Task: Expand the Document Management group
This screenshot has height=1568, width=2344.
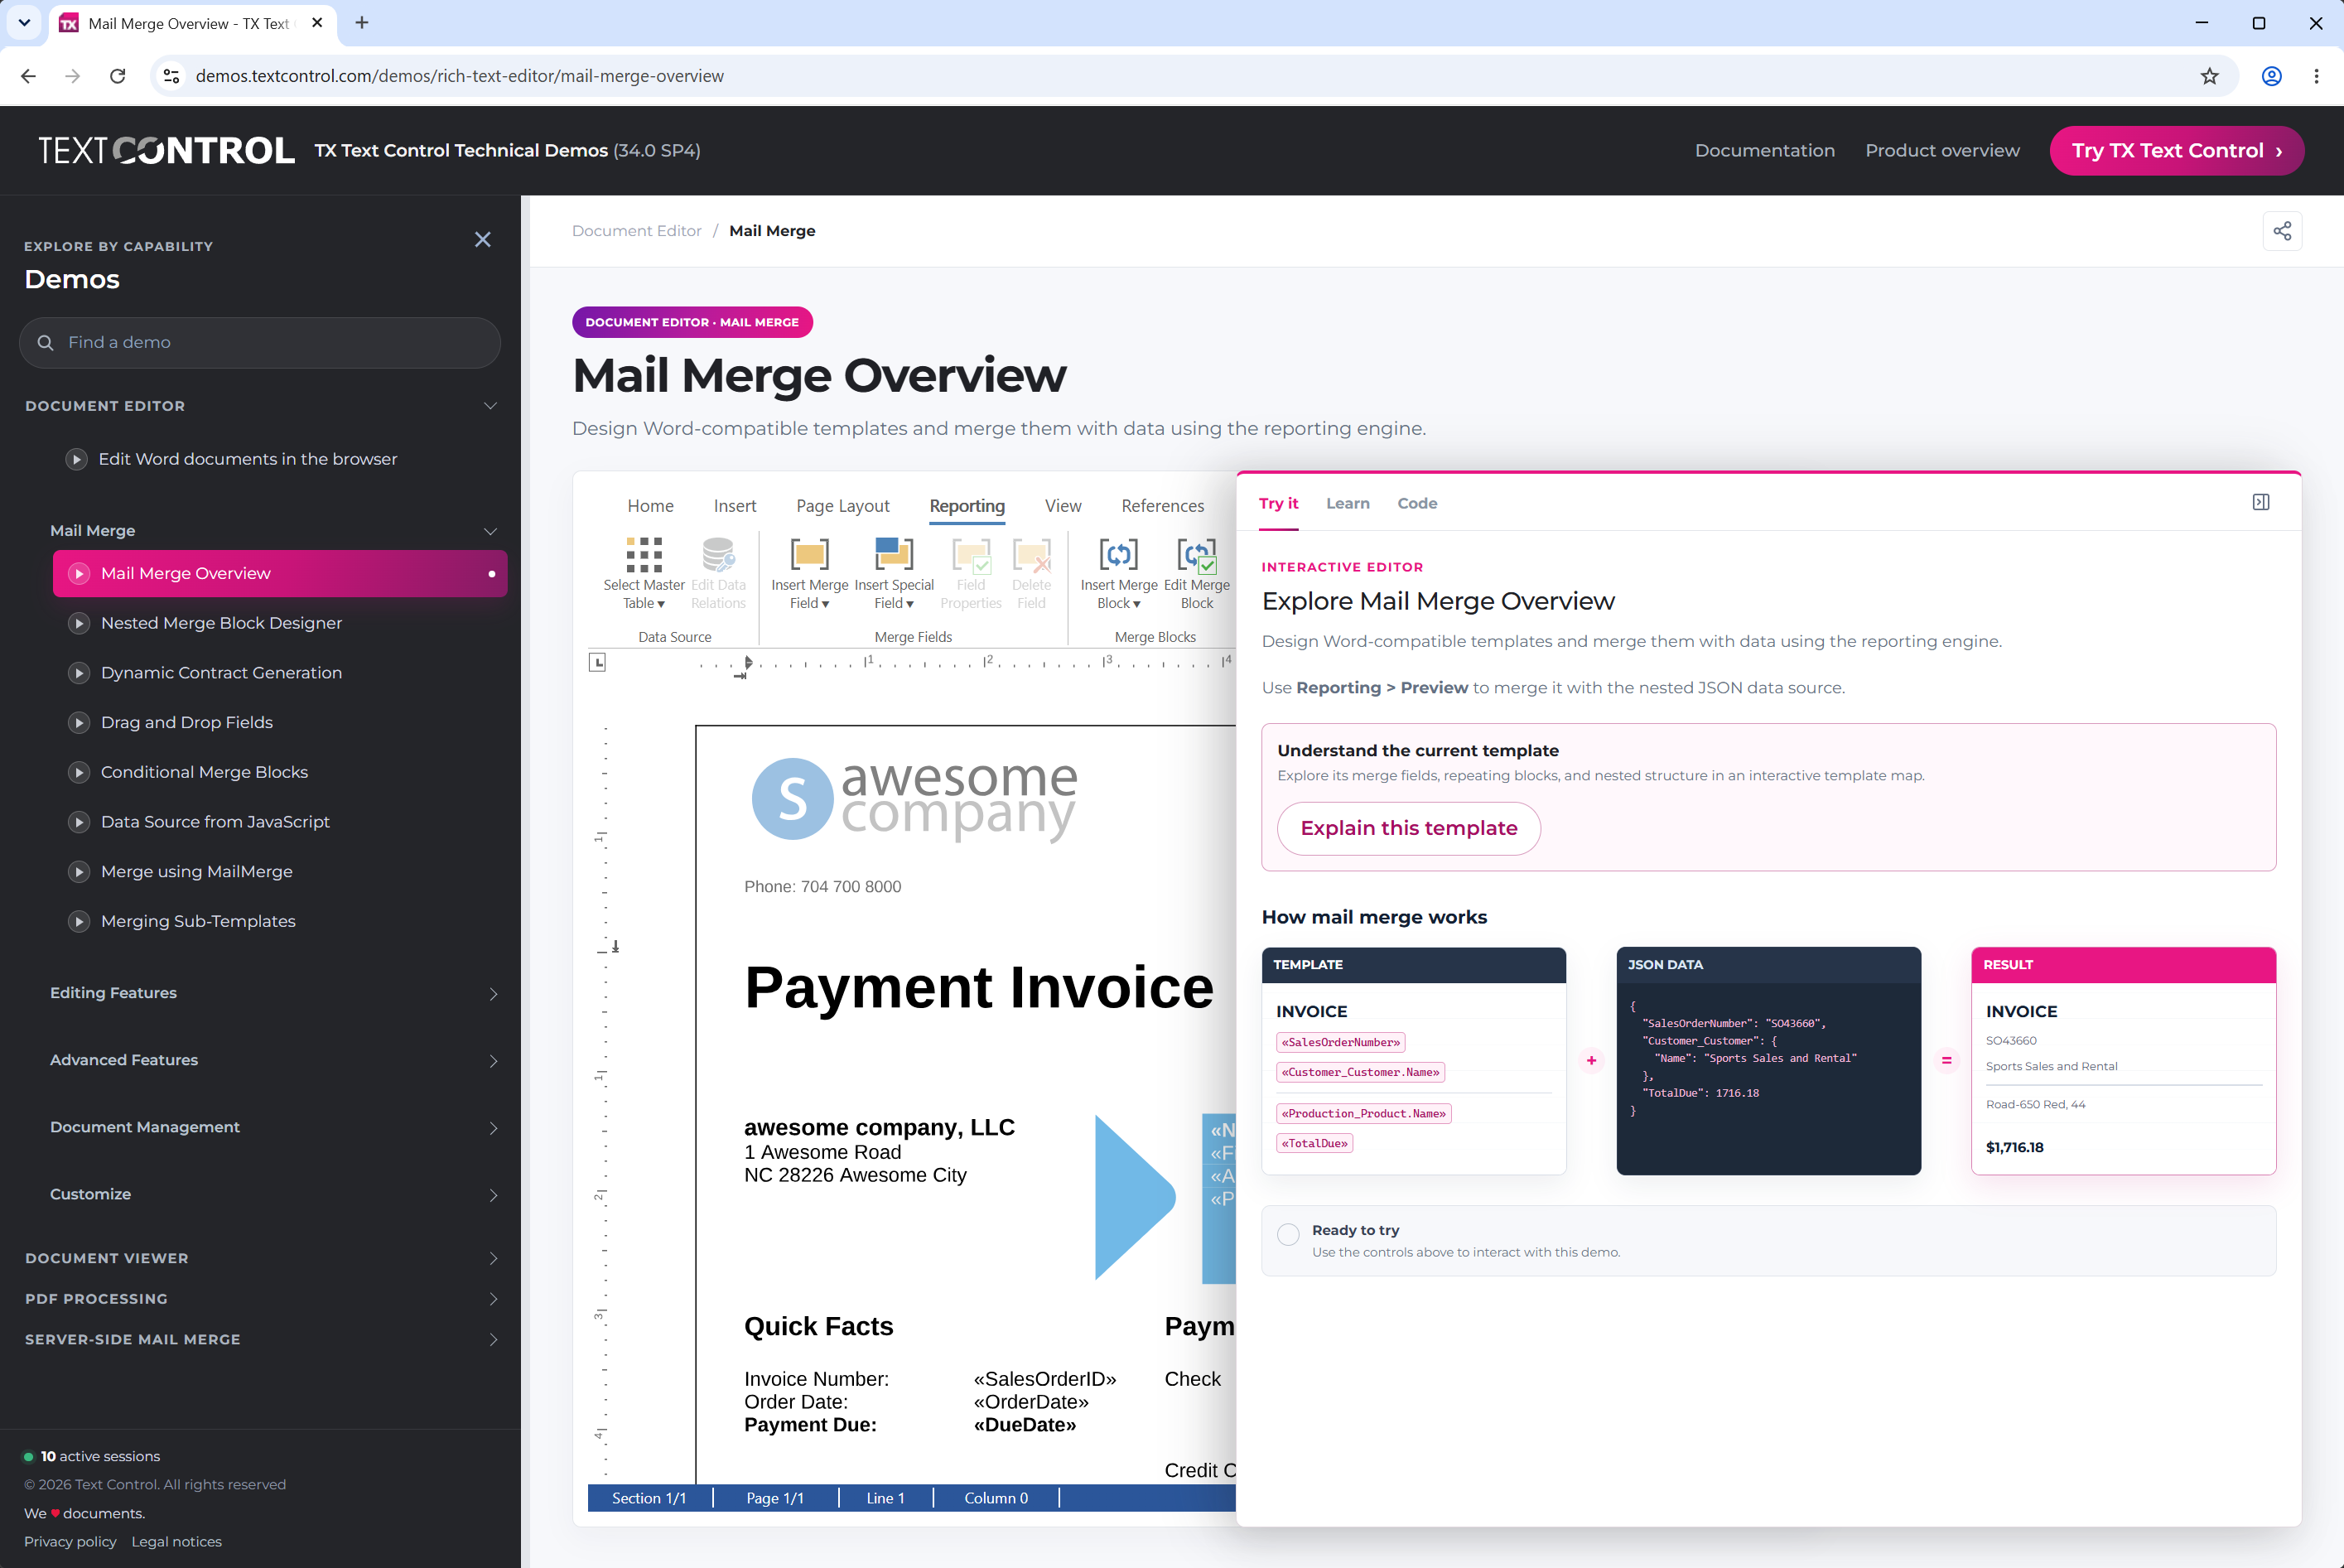Action: click(493, 1128)
